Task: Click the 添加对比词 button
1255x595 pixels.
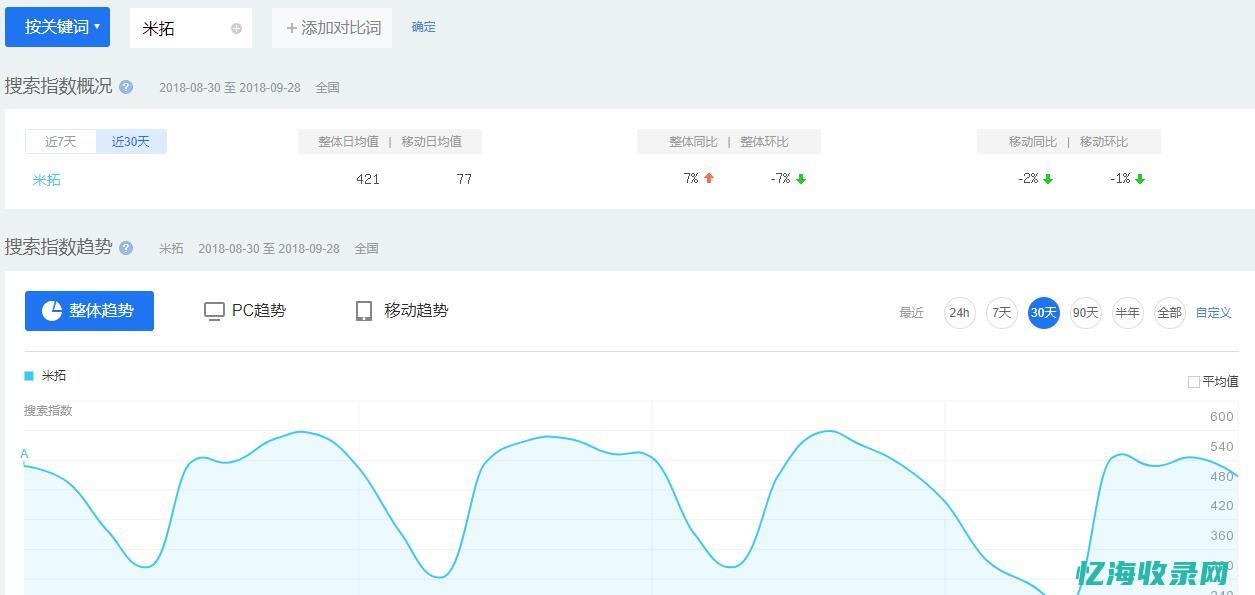Action: tap(331, 28)
